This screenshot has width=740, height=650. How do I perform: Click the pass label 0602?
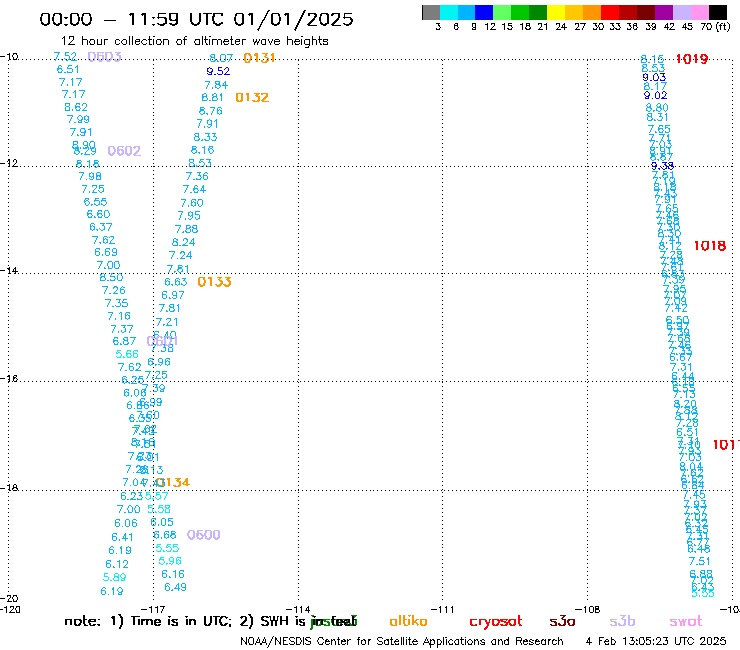[x=124, y=151]
